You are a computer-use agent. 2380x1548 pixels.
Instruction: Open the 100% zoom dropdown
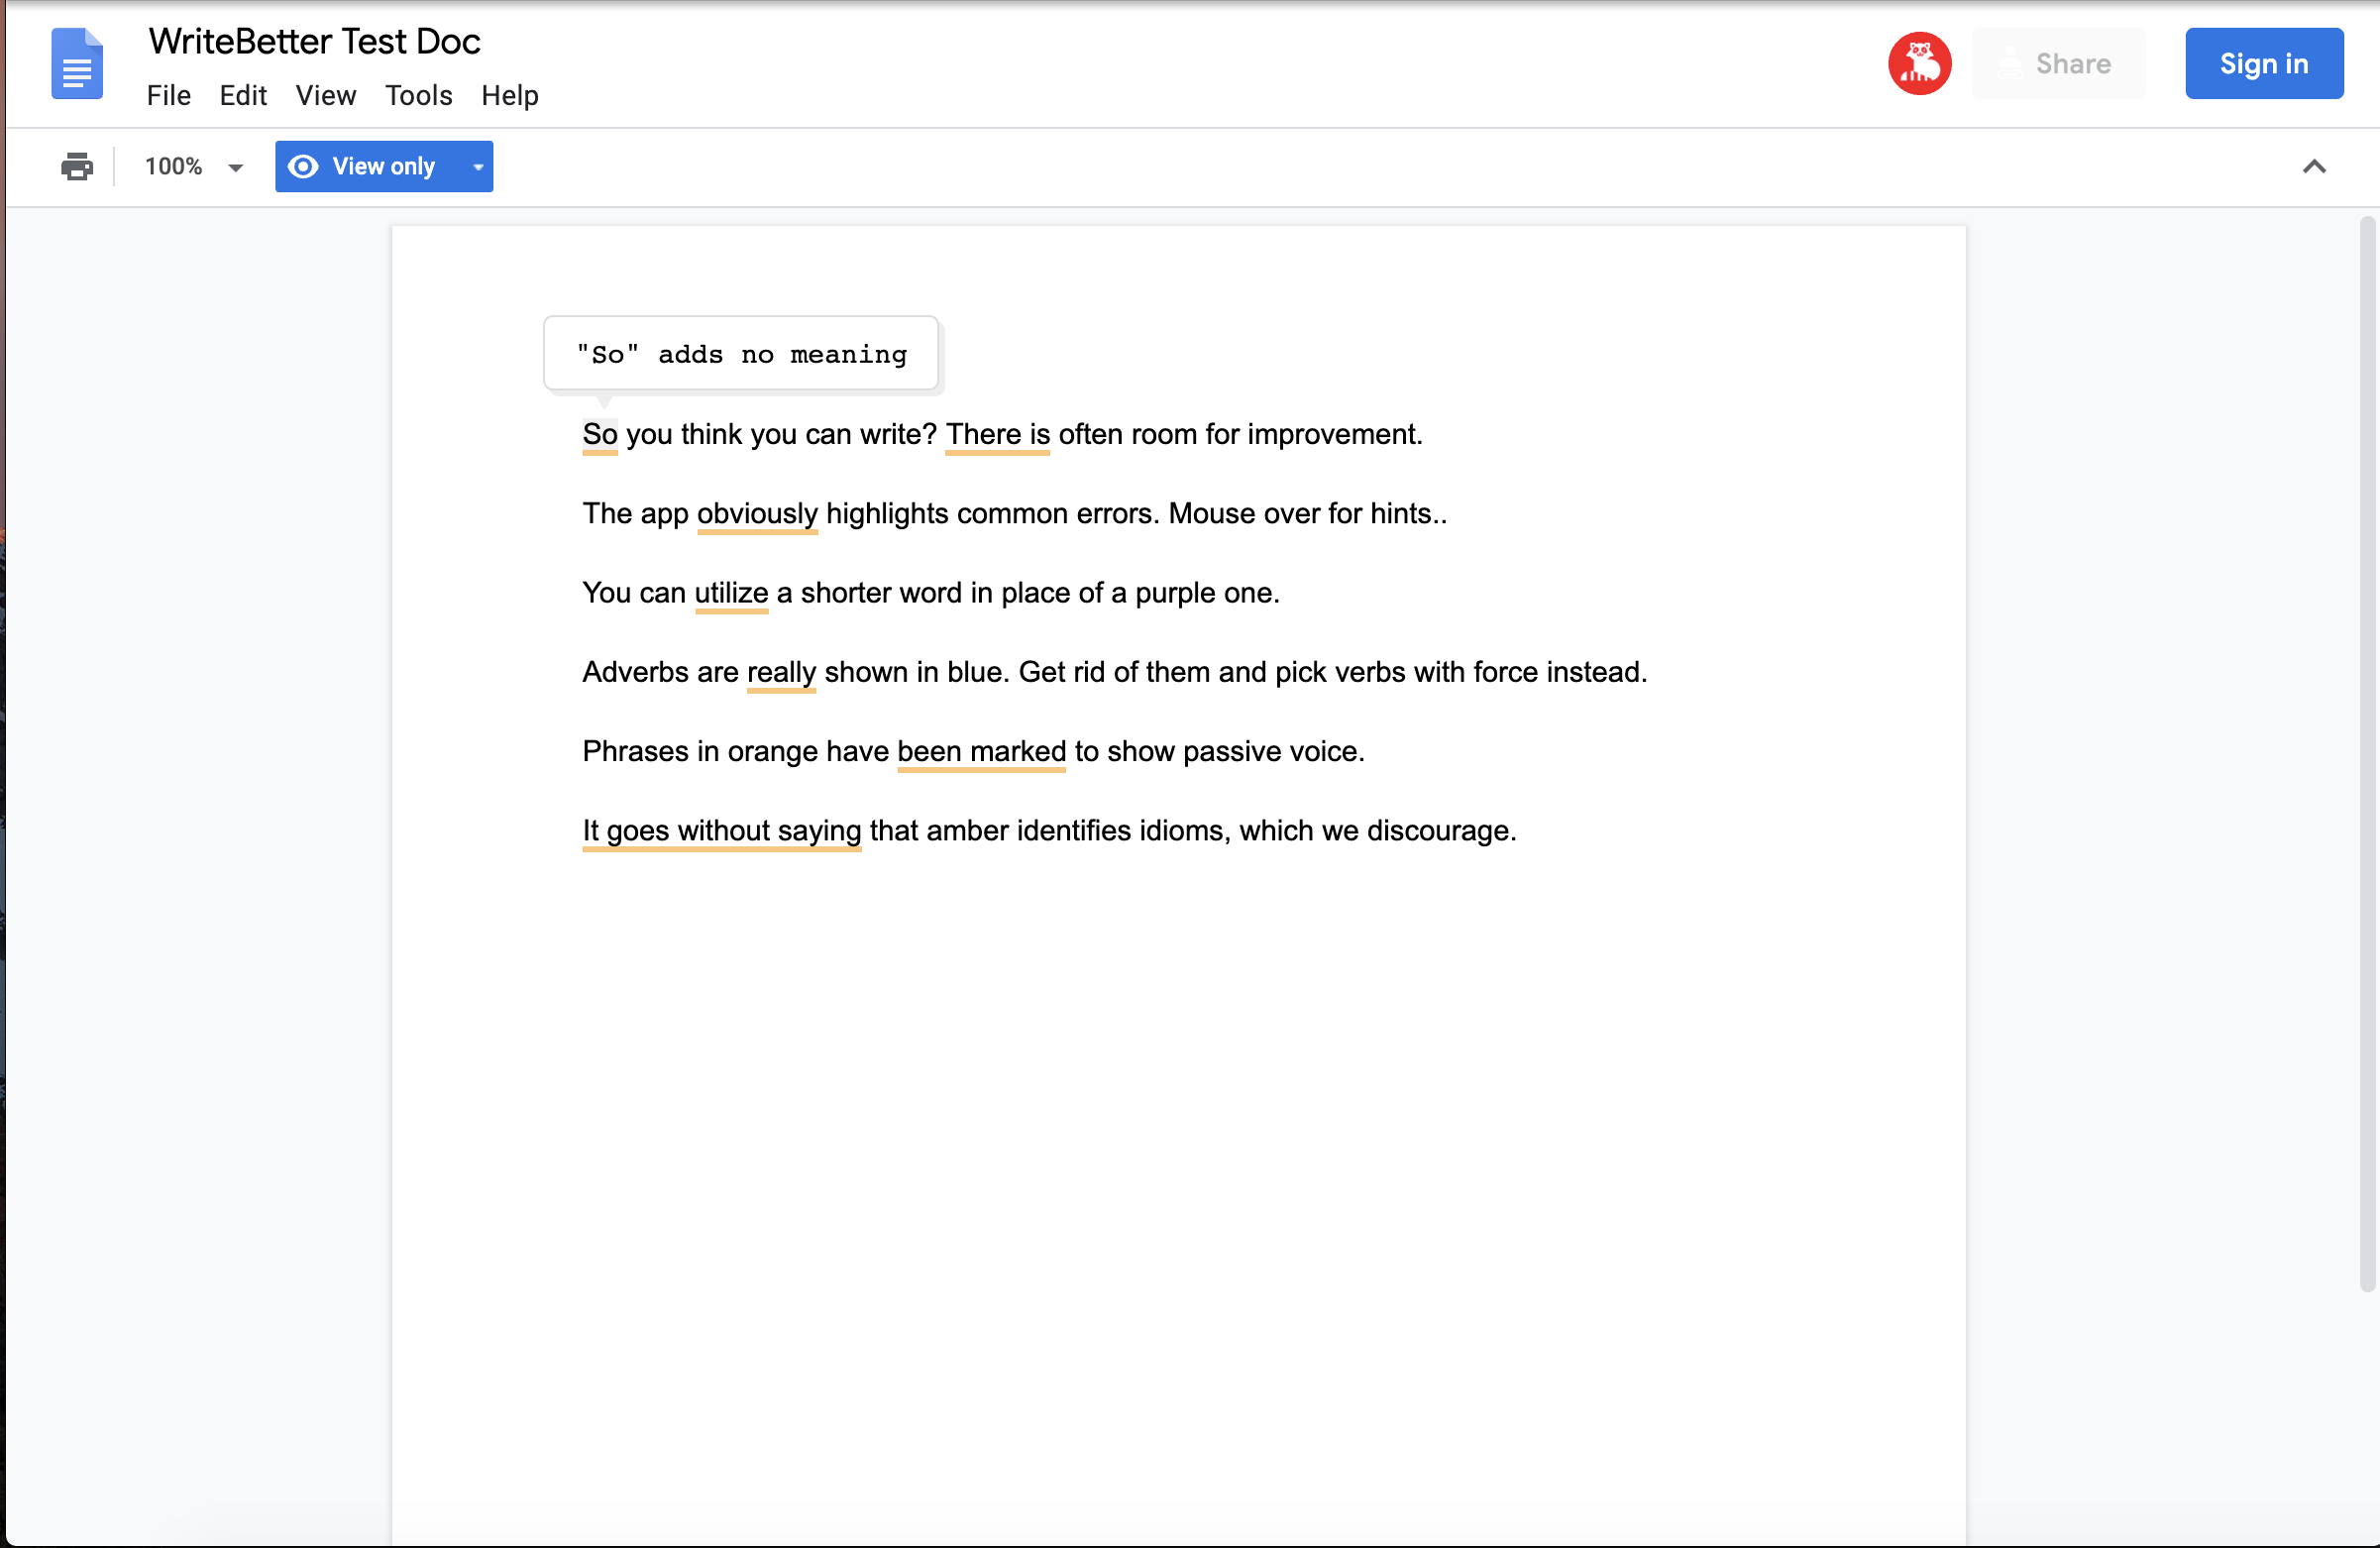tap(193, 166)
